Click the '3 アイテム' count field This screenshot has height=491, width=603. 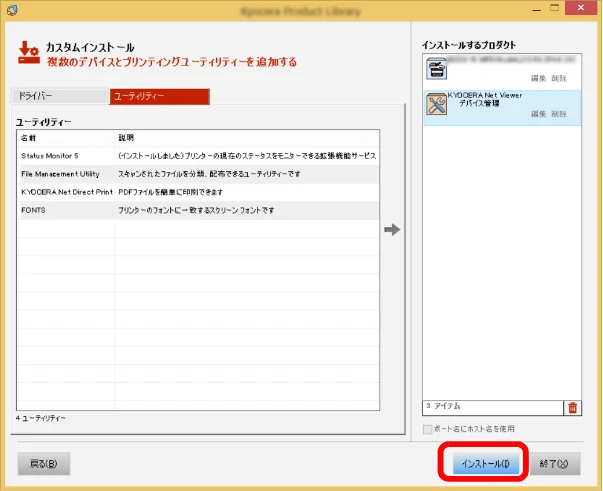click(493, 408)
